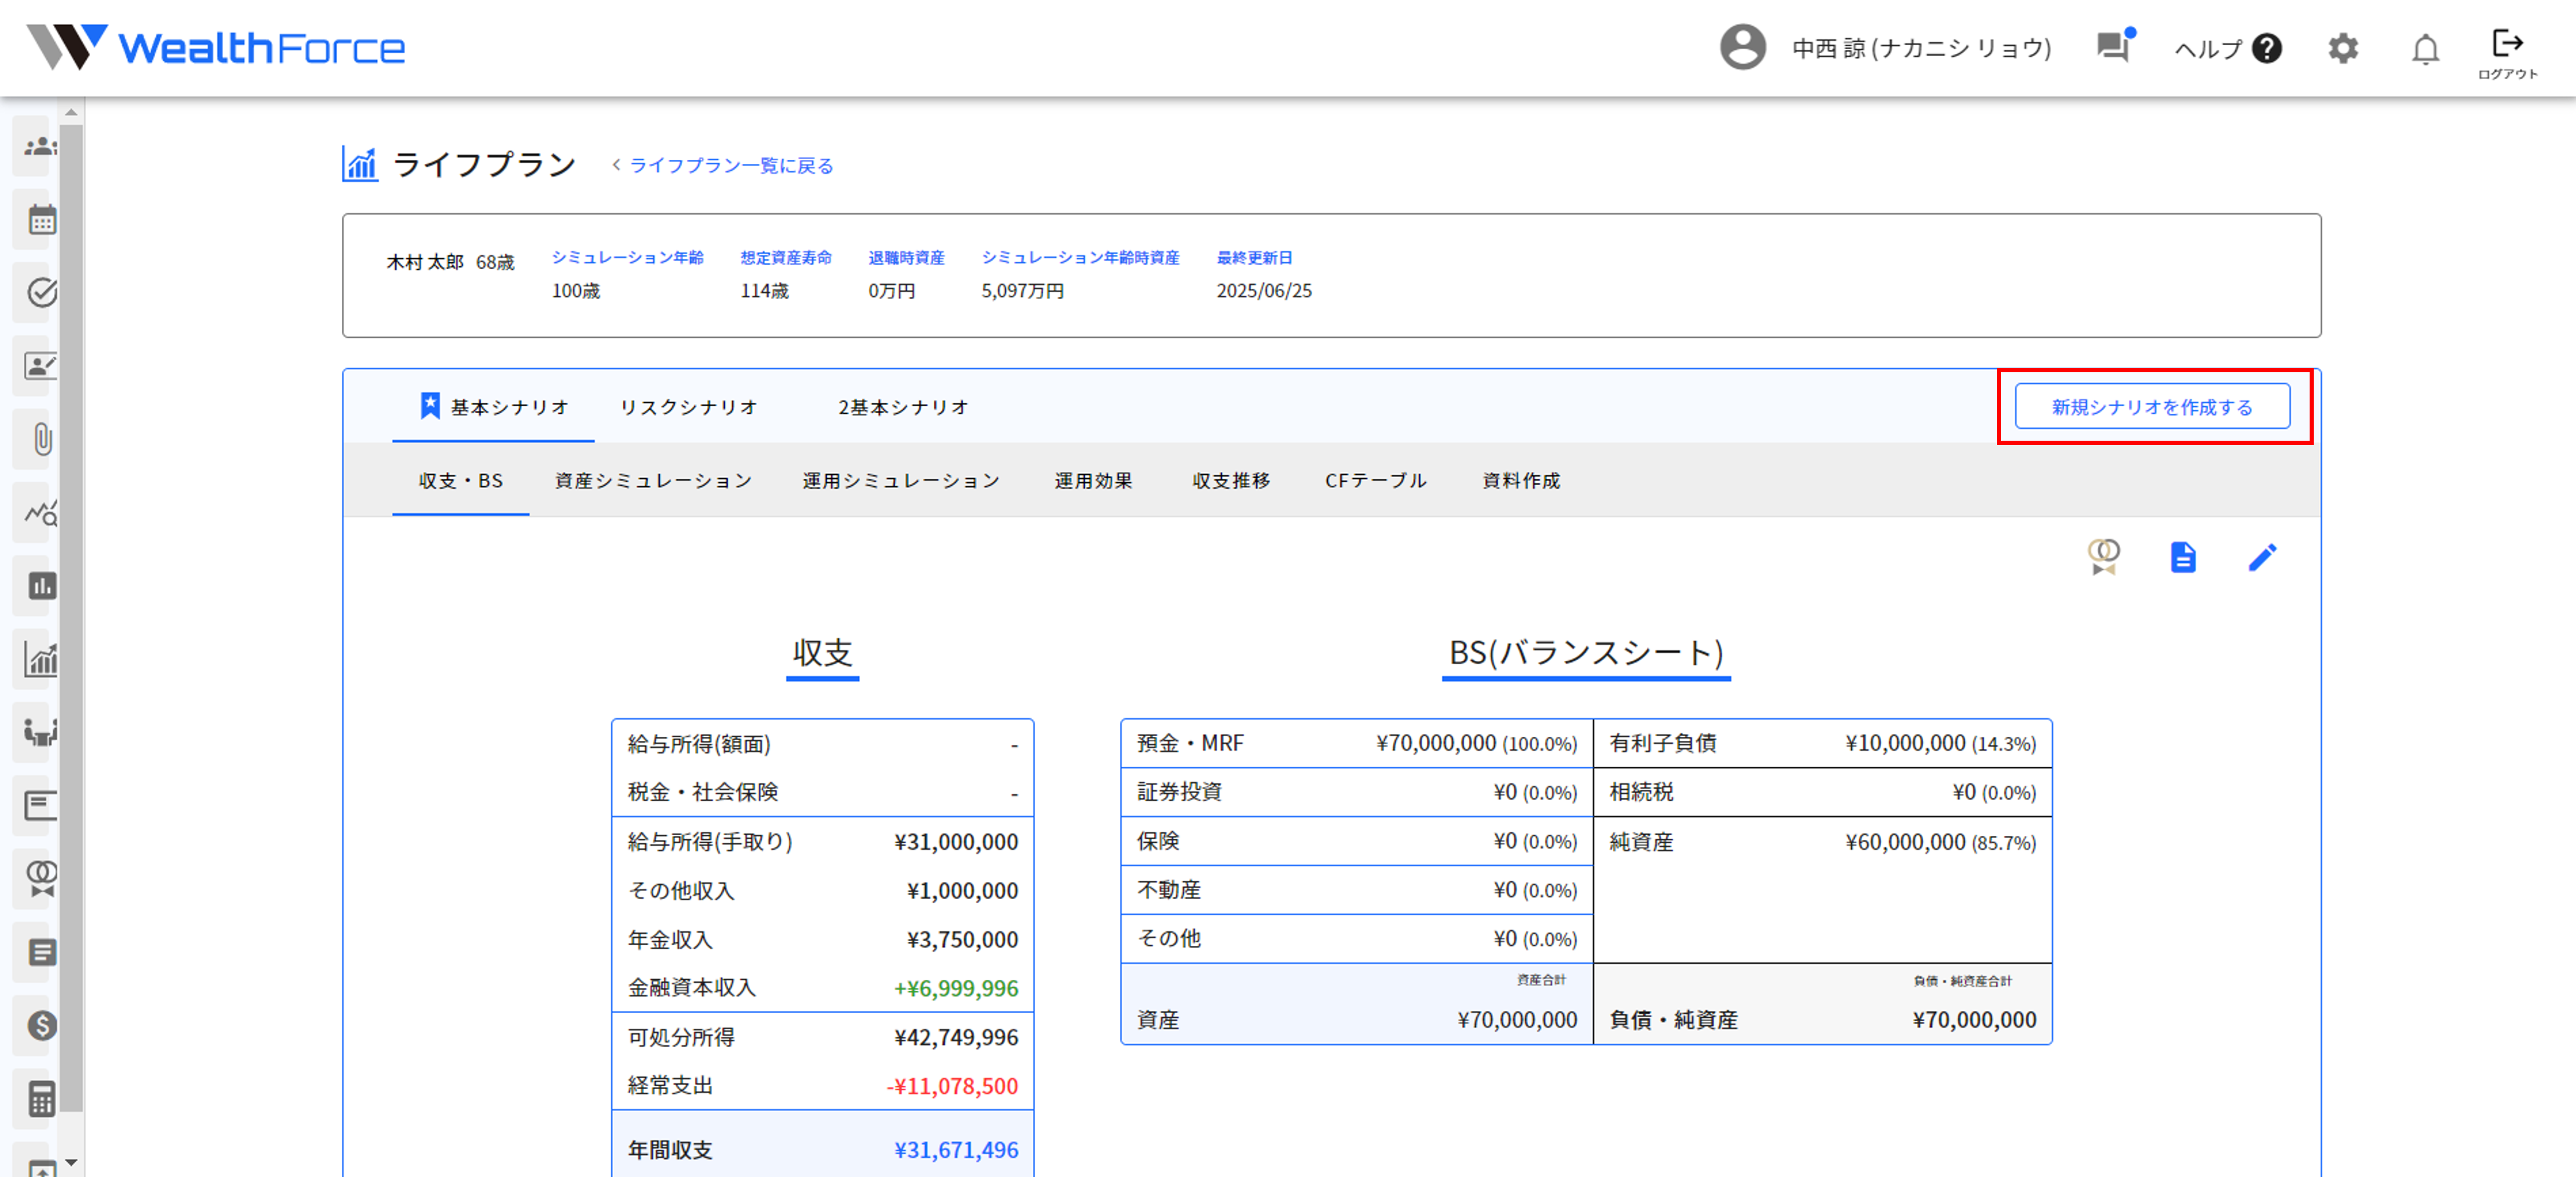The width and height of the screenshot is (2576, 1177).
Task: Open the customers group icon in sidebar
Action: coord(41,147)
